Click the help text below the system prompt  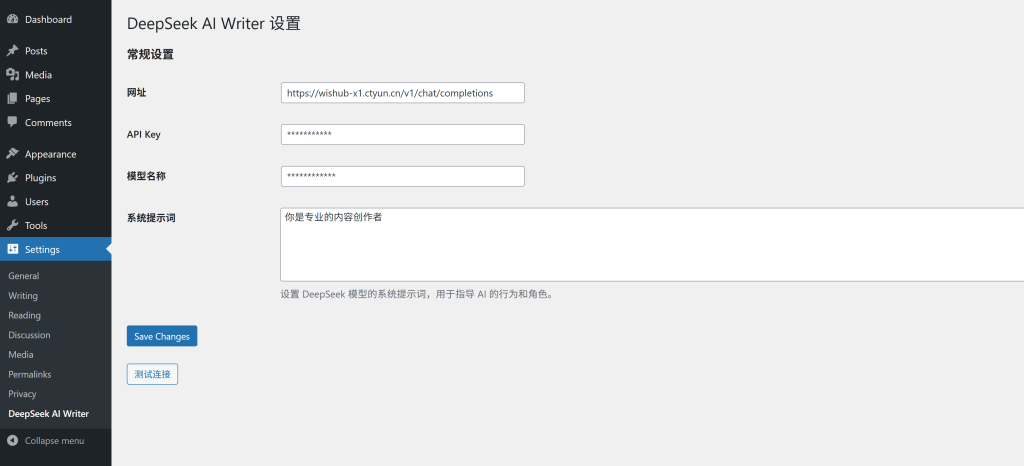419,294
